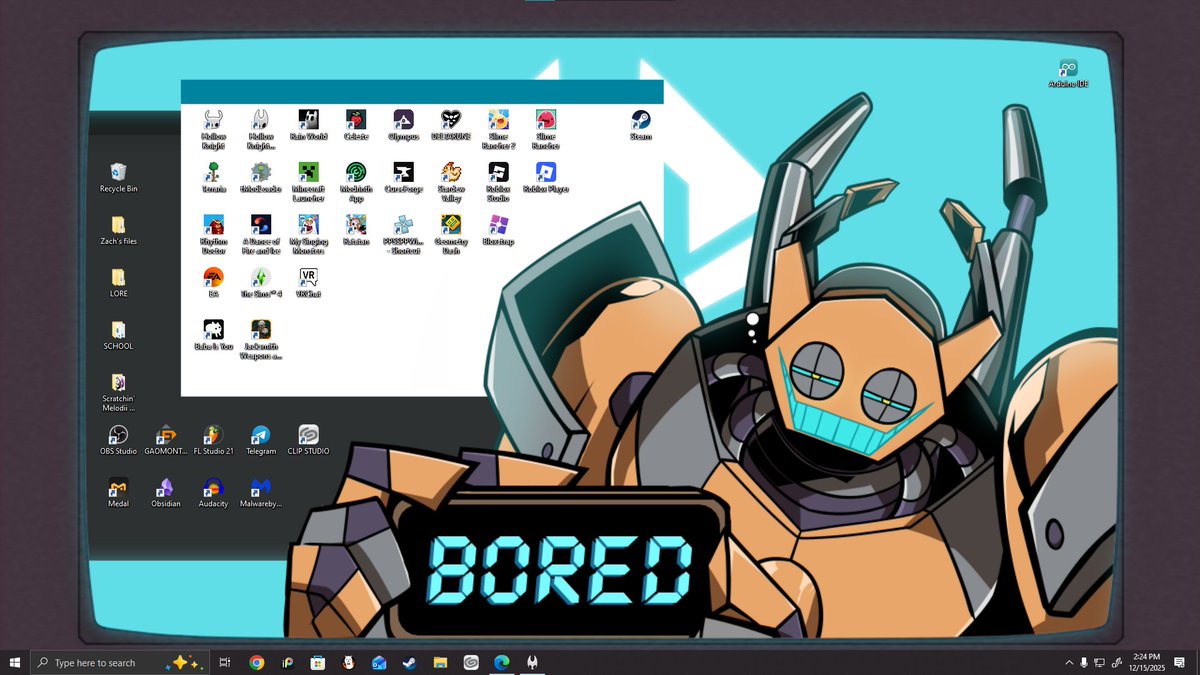Open the Zach's files folder
The image size is (1200, 675).
pos(118,230)
